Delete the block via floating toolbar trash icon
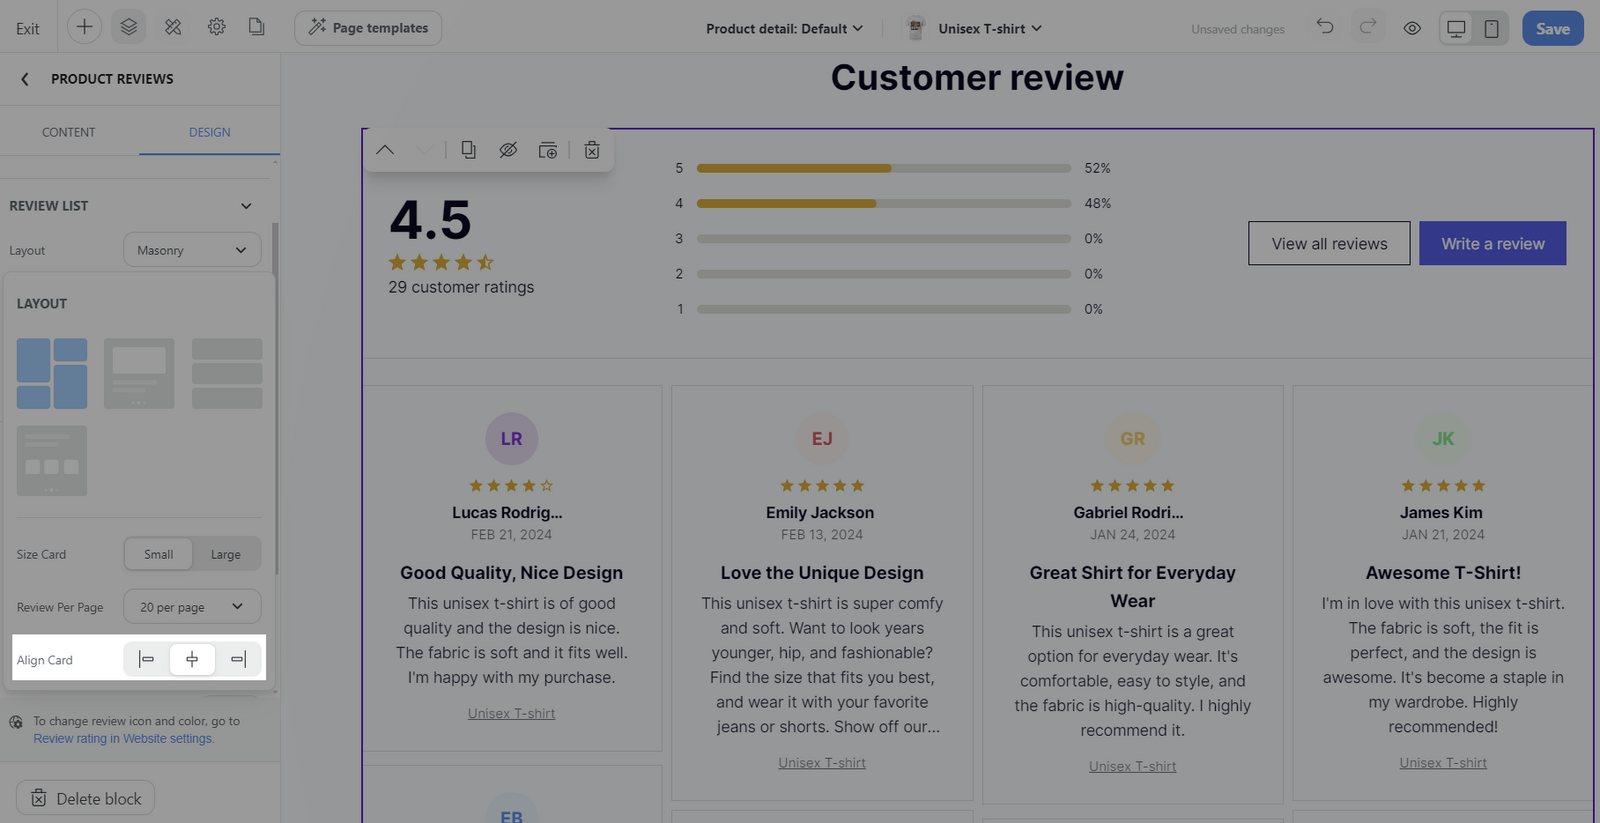Viewport: 1600px width, 823px height. coord(592,150)
